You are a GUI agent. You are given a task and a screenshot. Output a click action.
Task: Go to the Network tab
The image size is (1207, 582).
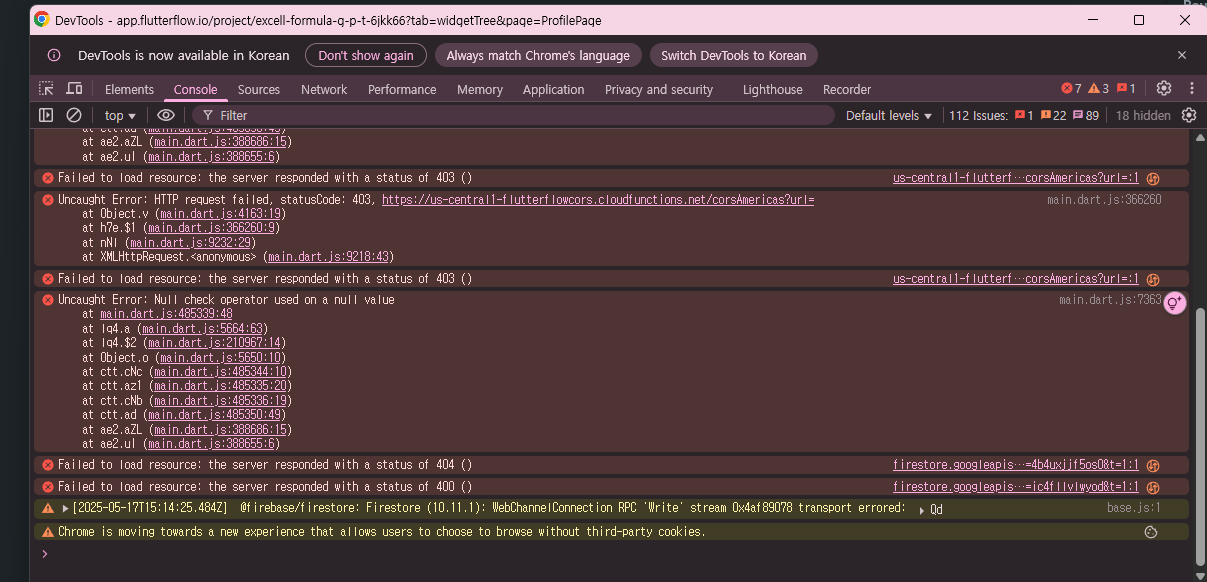coord(324,89)
